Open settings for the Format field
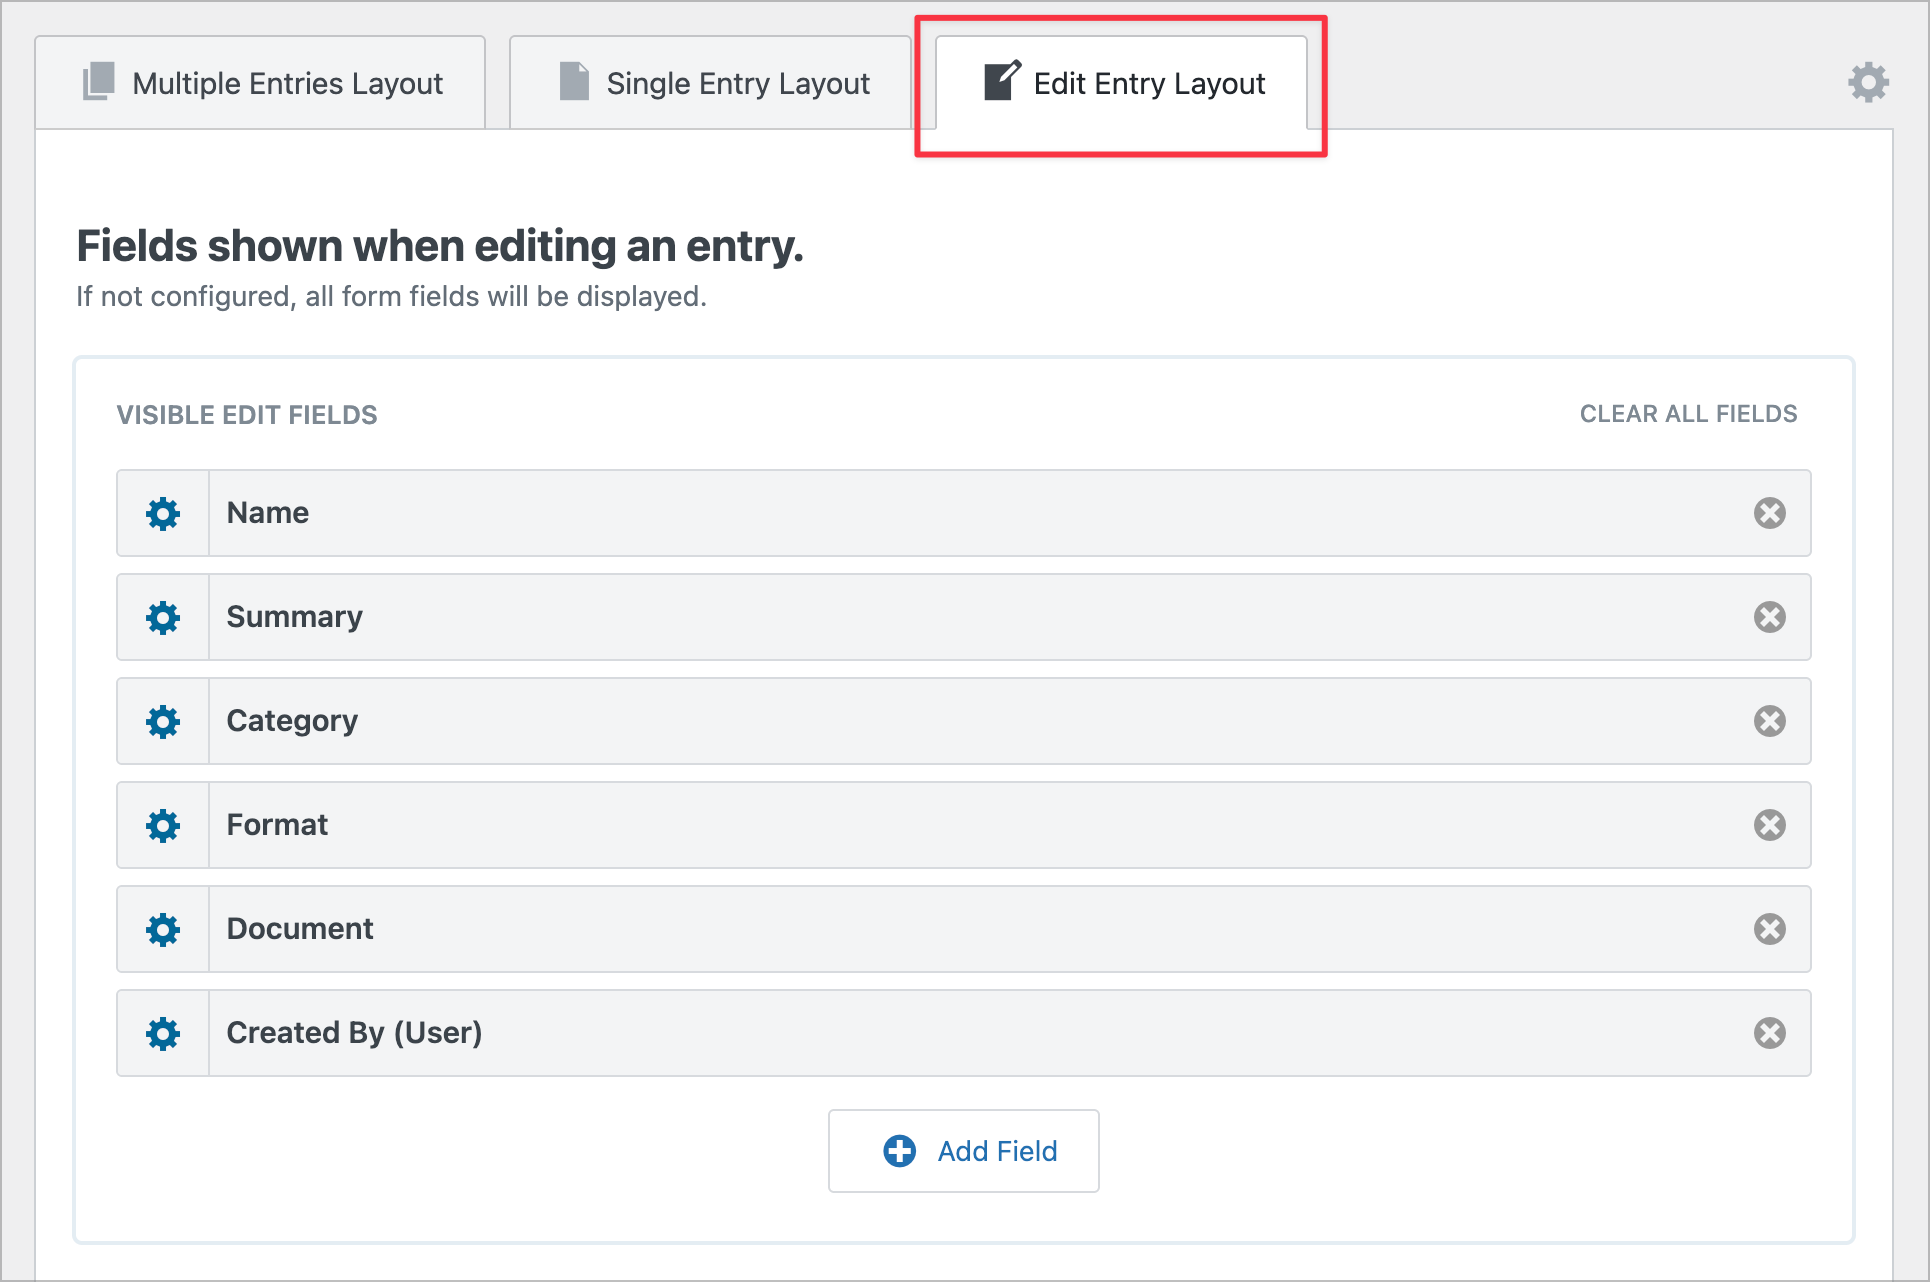The height and width of the screenshot is (1282, 1930). pos(163,825)
